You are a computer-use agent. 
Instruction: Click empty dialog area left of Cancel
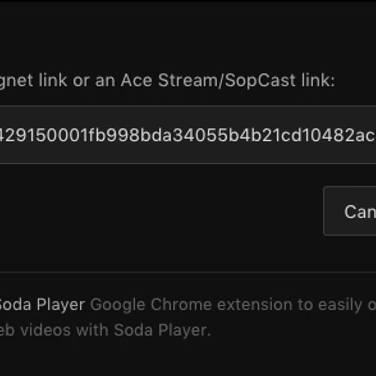click(x=160, y=211)
